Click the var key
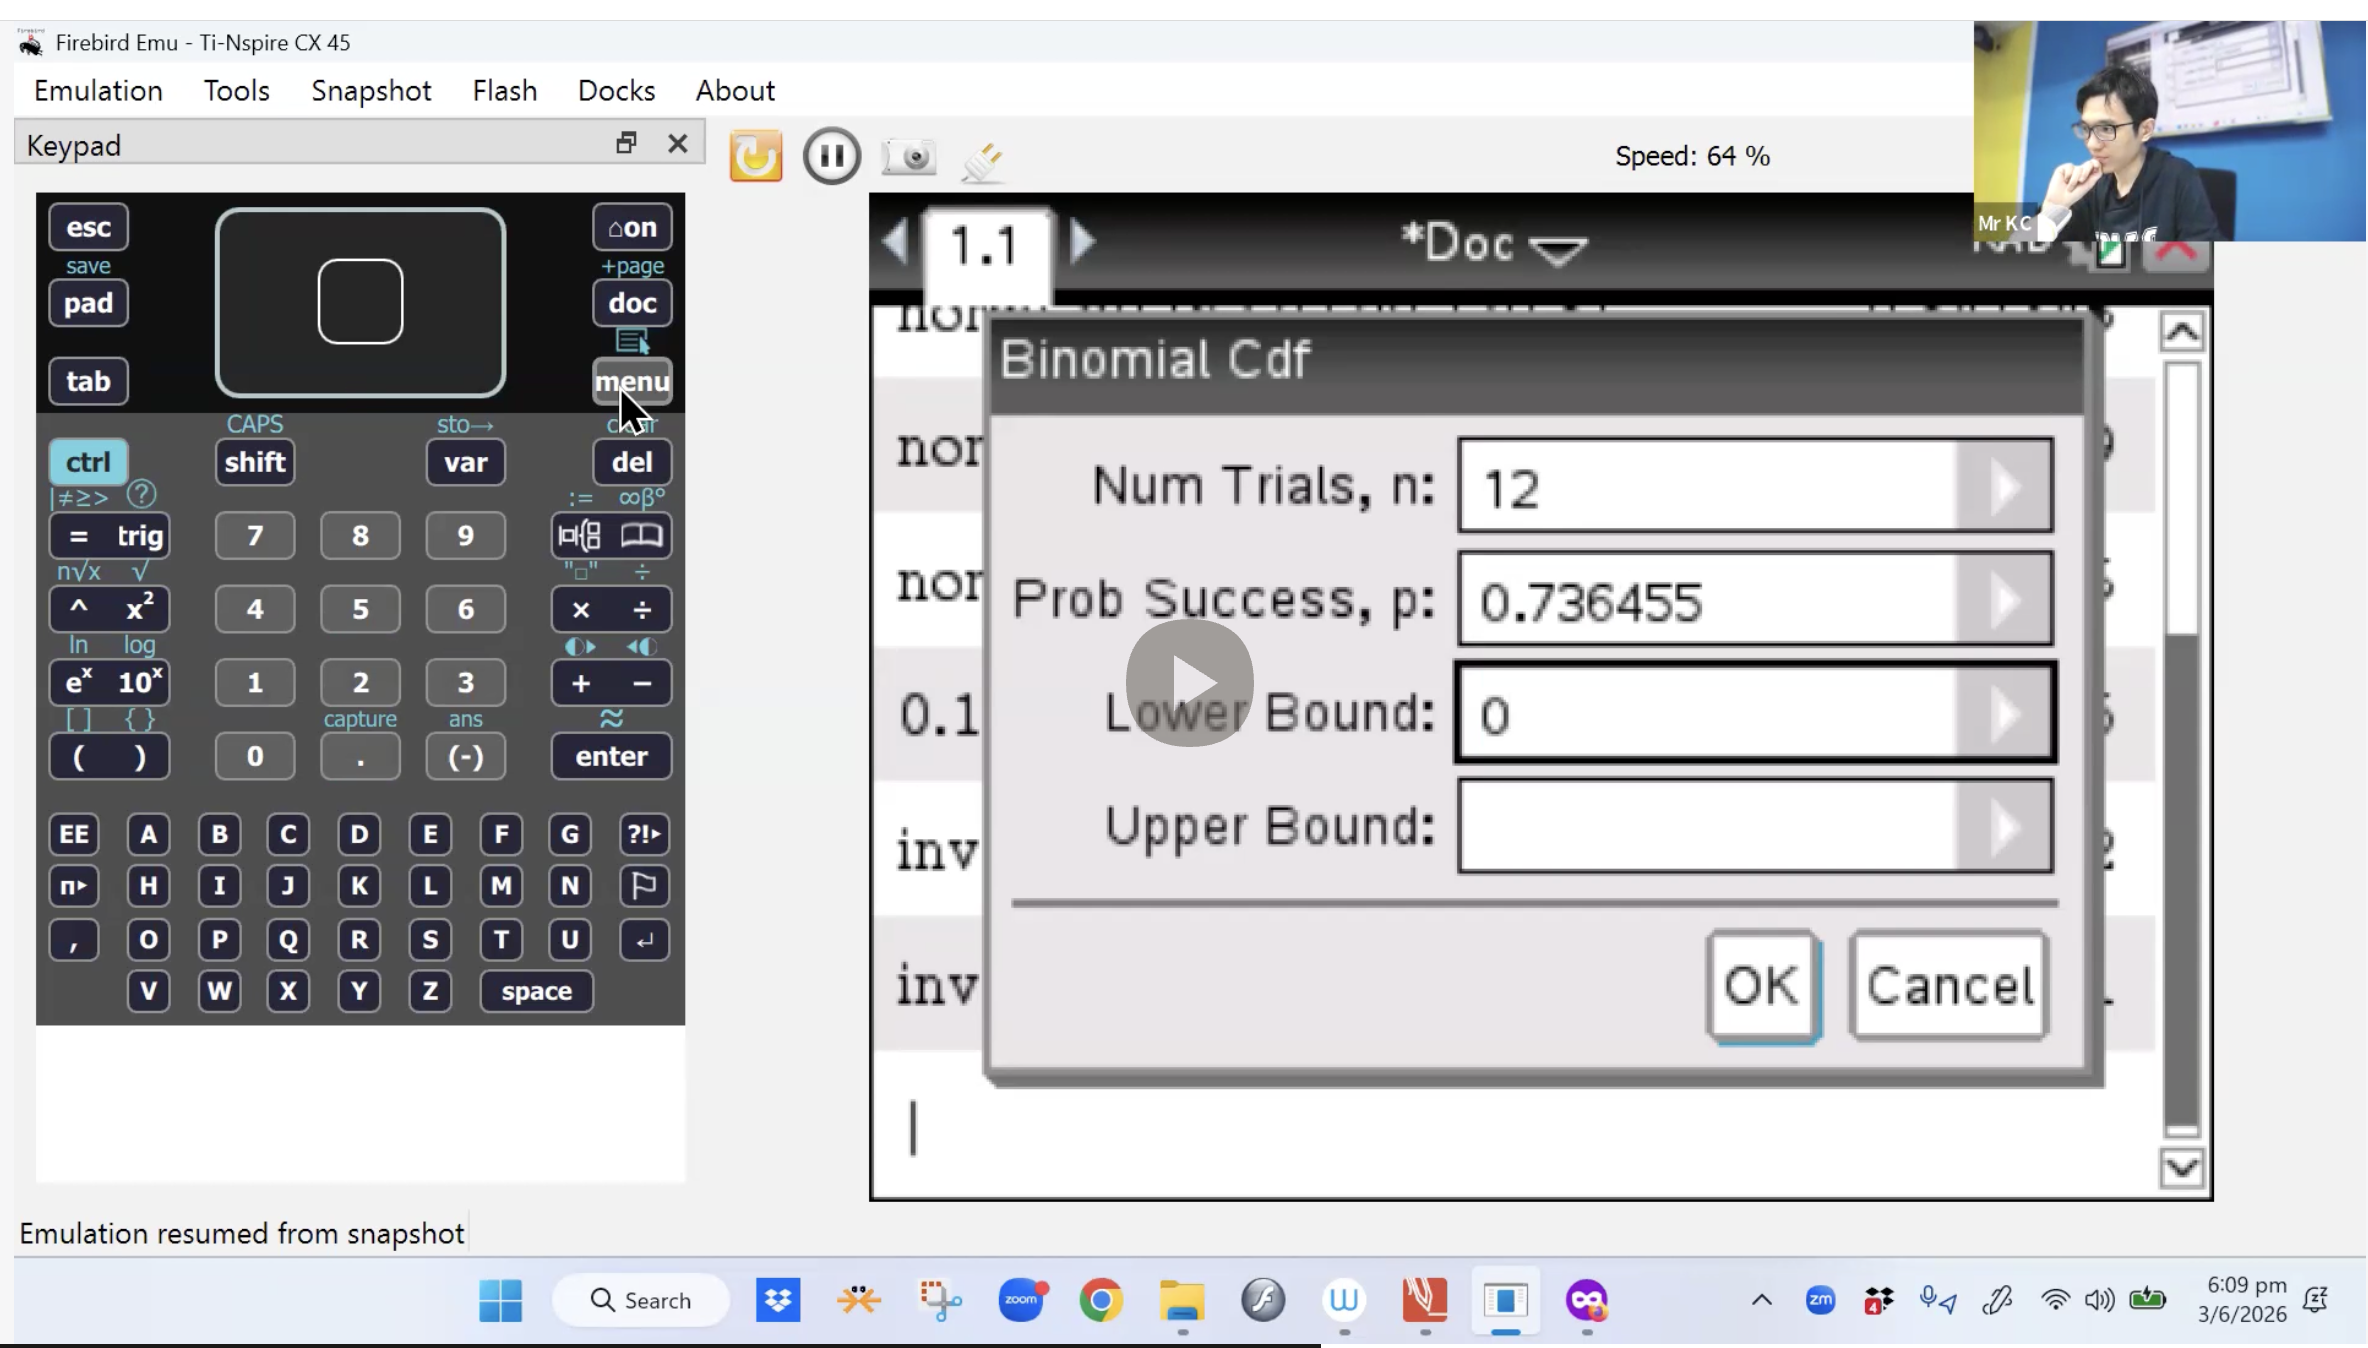Viewport: 2368px width, 1348px height. pyautogui.click(x=466, y=462)
